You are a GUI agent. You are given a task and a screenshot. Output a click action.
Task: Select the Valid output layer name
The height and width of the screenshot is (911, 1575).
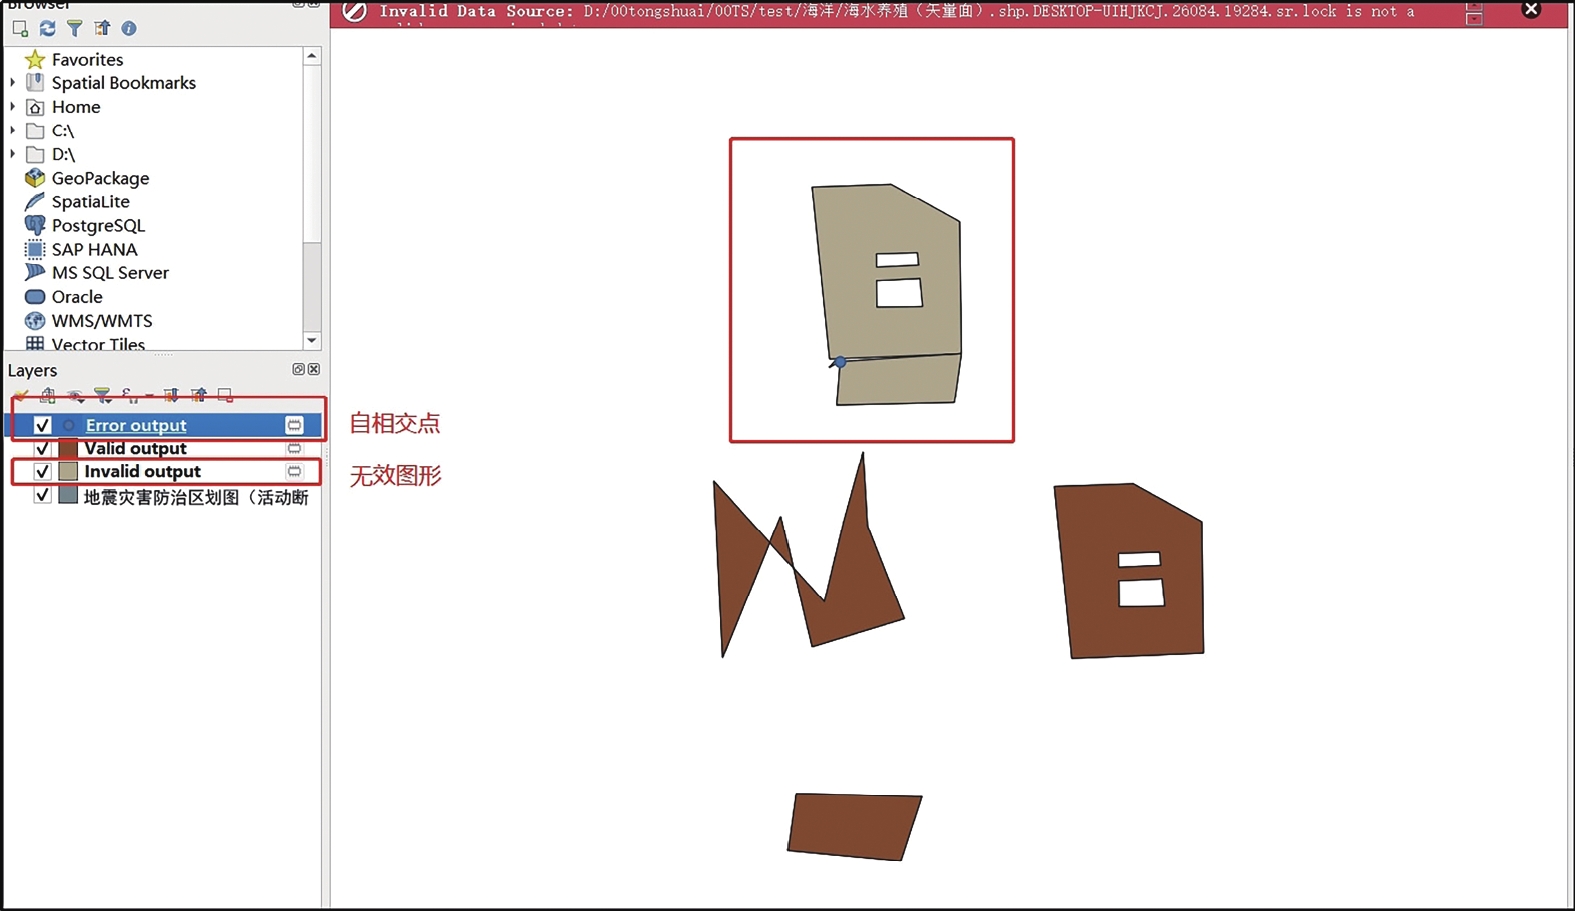pos(135,448)
